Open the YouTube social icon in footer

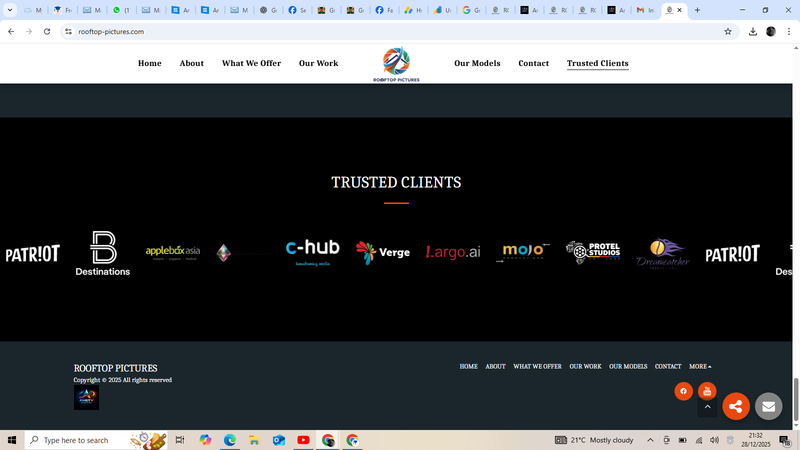(x=707, y=391)
